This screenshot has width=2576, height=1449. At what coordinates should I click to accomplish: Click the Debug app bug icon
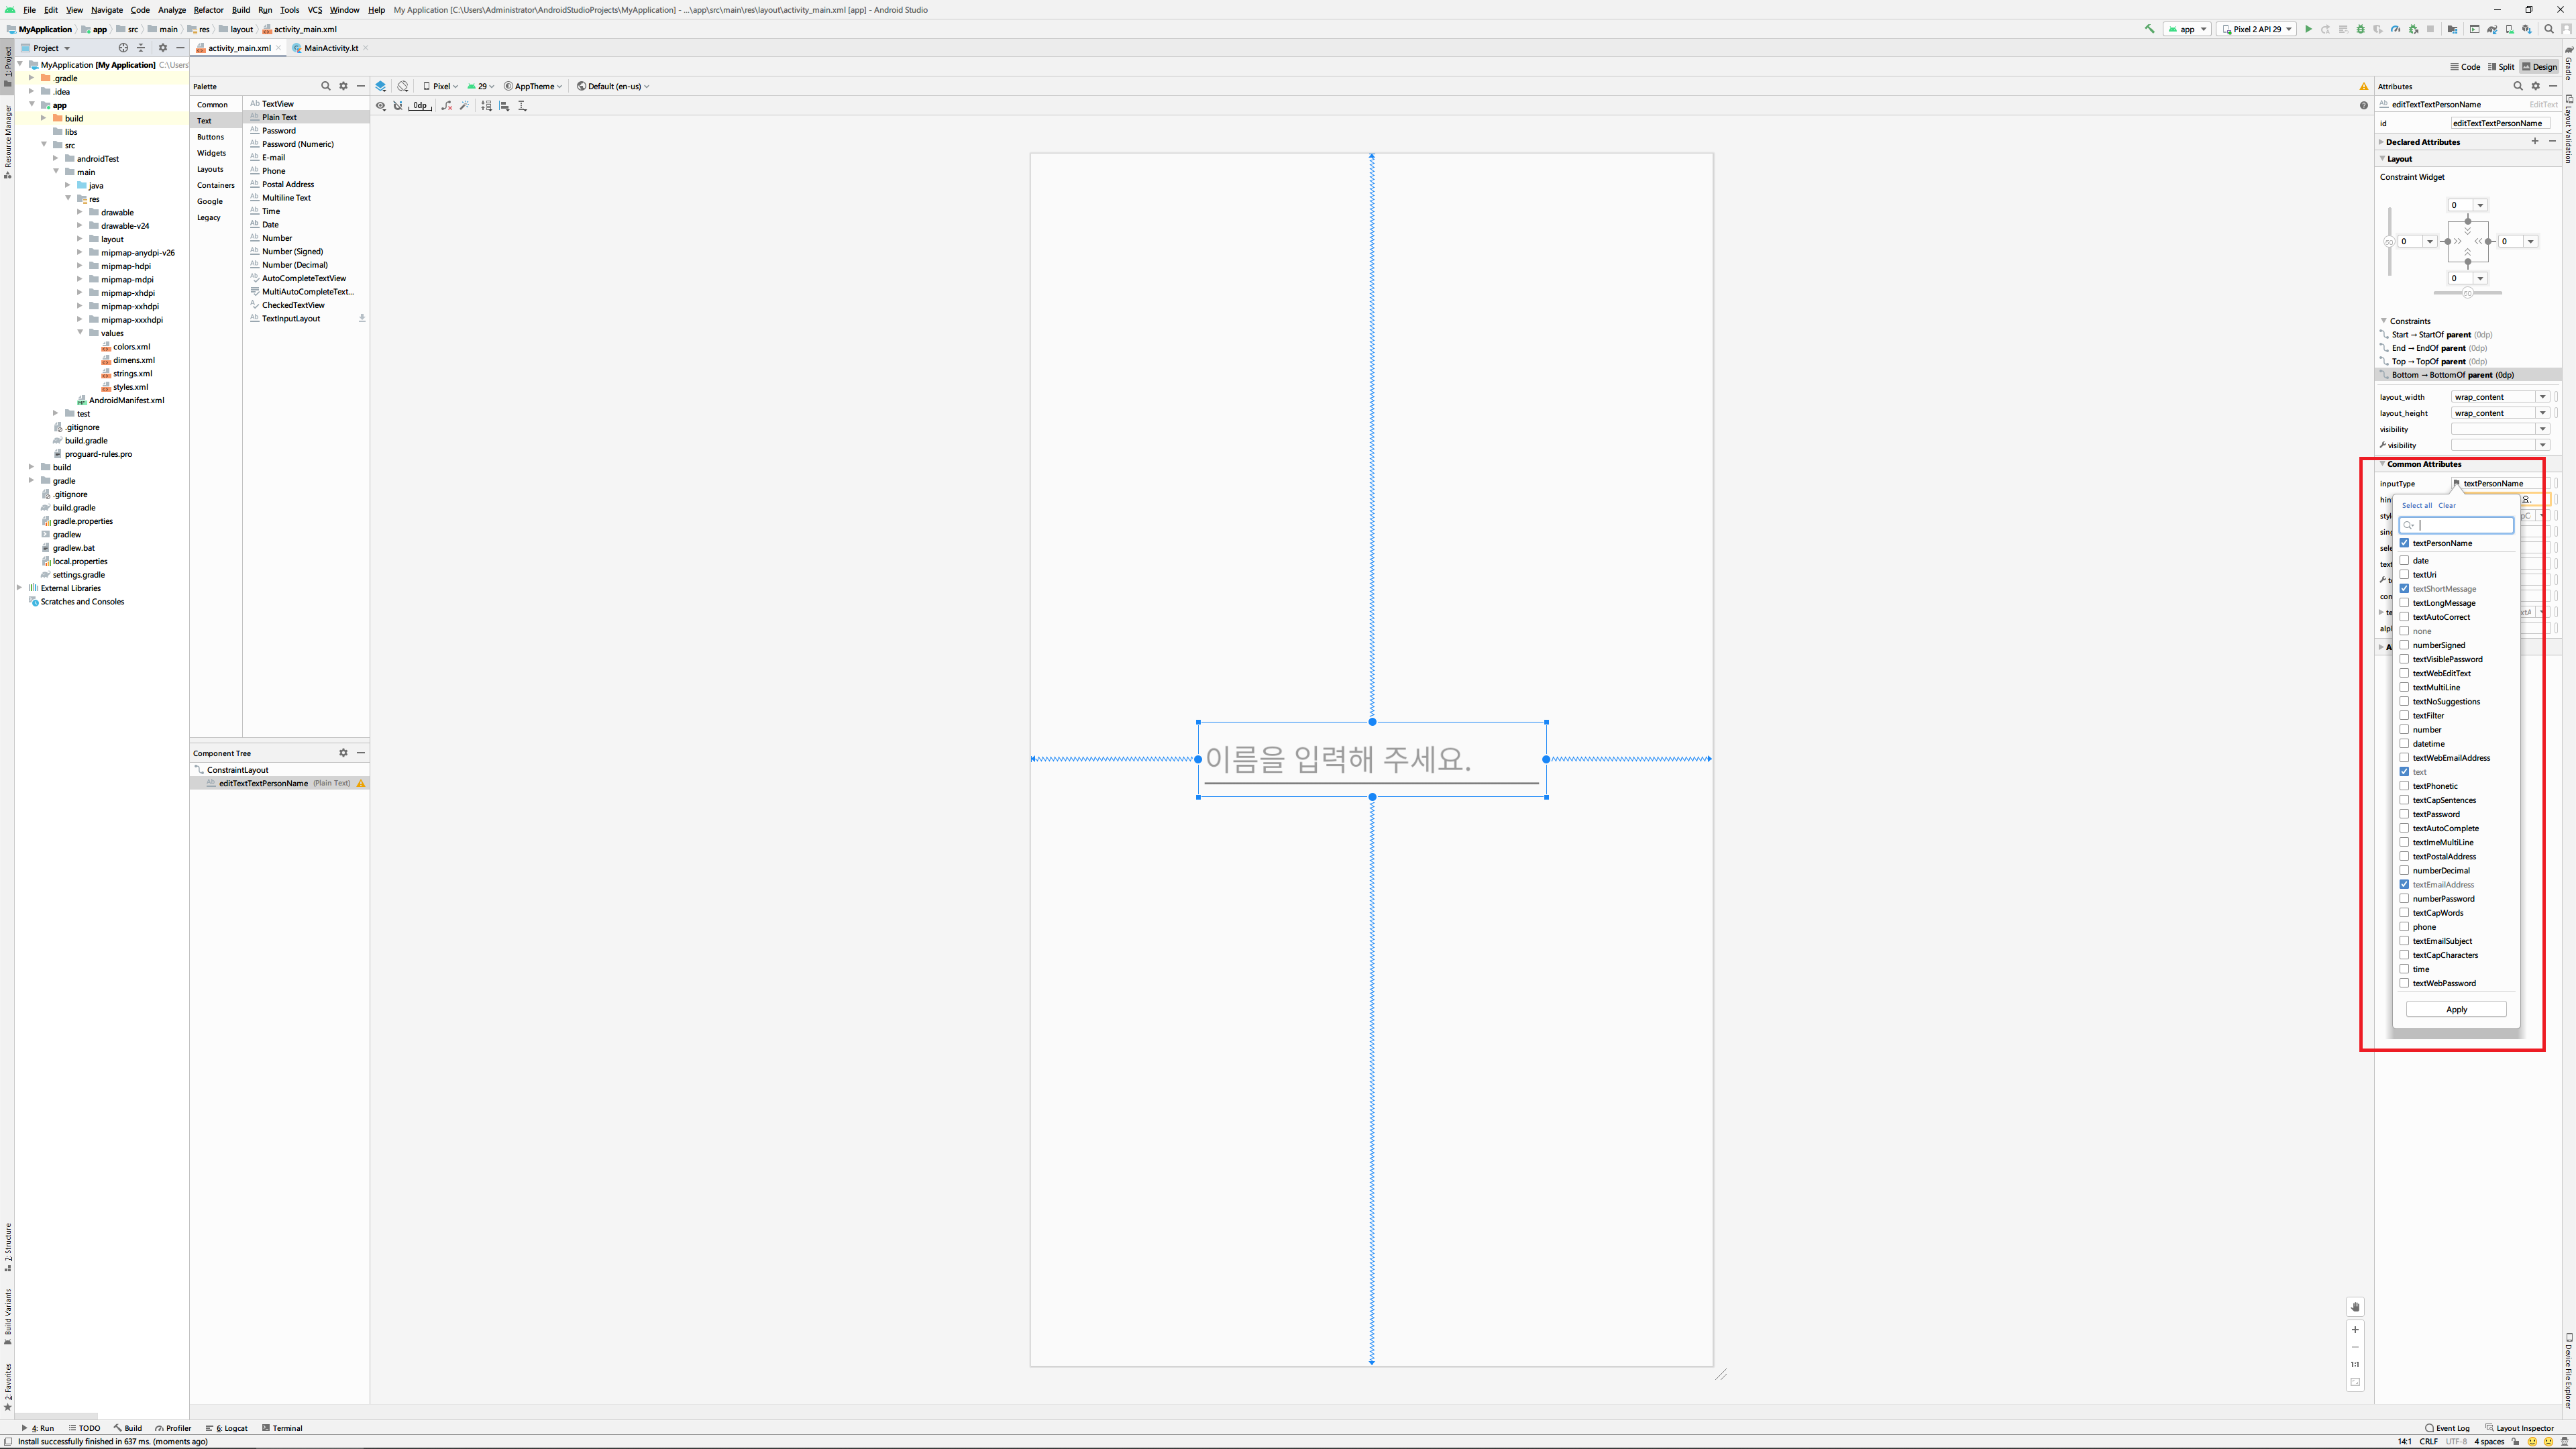2360,29
